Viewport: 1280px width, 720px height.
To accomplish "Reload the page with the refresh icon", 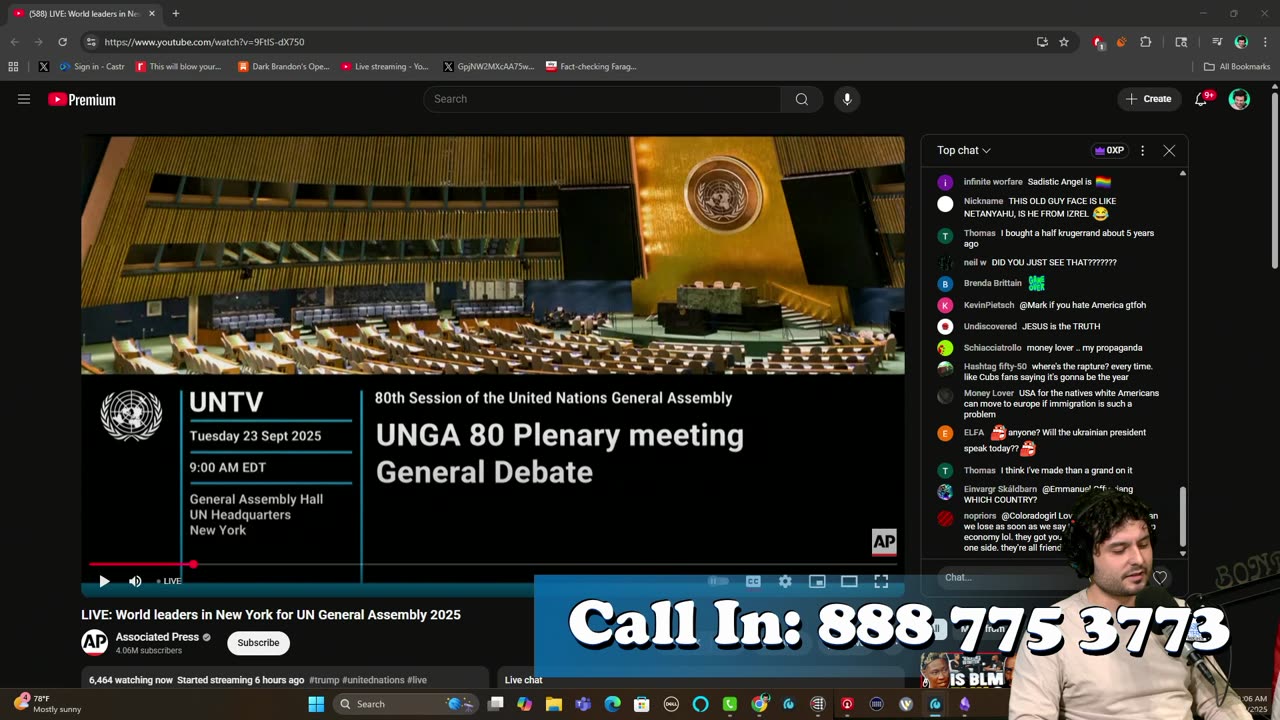I will [62, 42].
